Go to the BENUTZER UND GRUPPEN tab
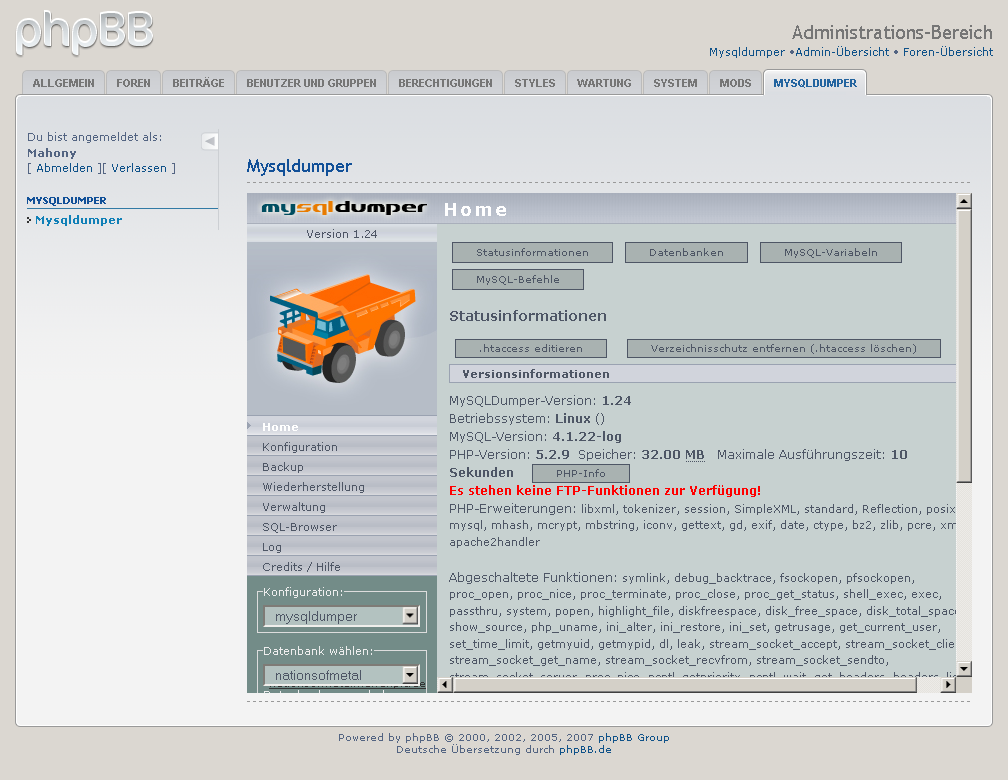The width and height of the screenshot is (1008, 780). 311,83
